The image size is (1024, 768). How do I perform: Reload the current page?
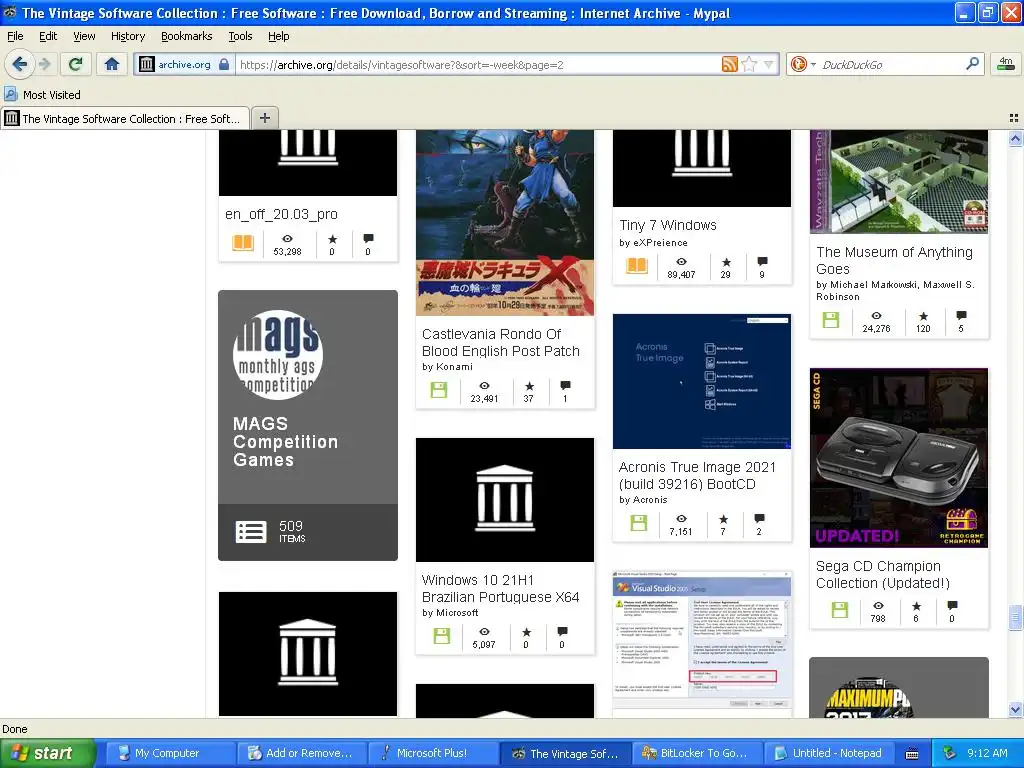(x=76, y=64)
